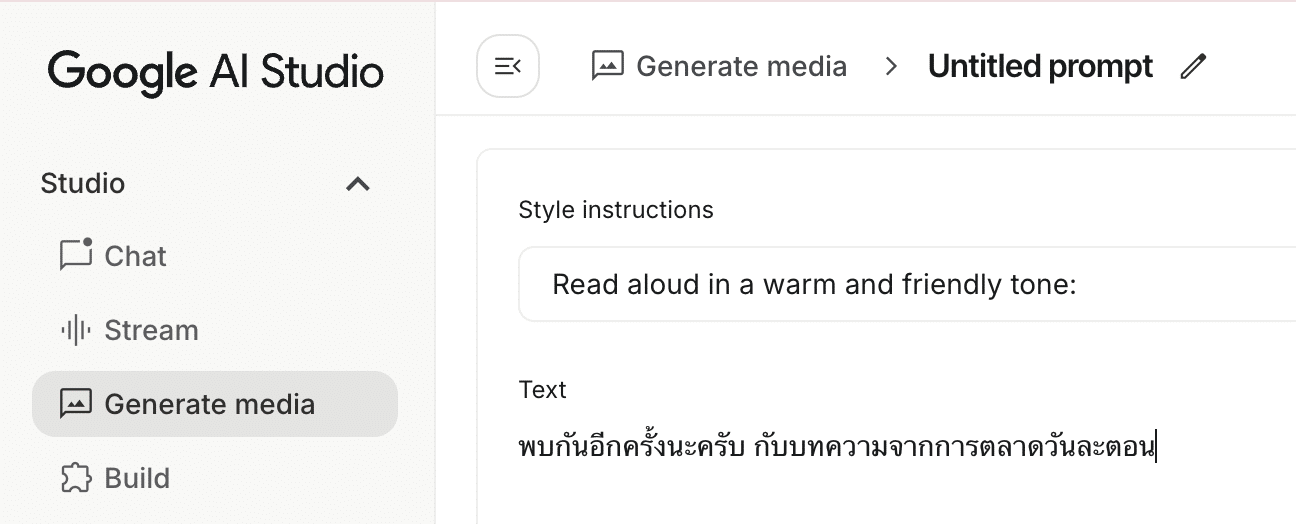Open Stream from the sidebar

click(151, 330)
